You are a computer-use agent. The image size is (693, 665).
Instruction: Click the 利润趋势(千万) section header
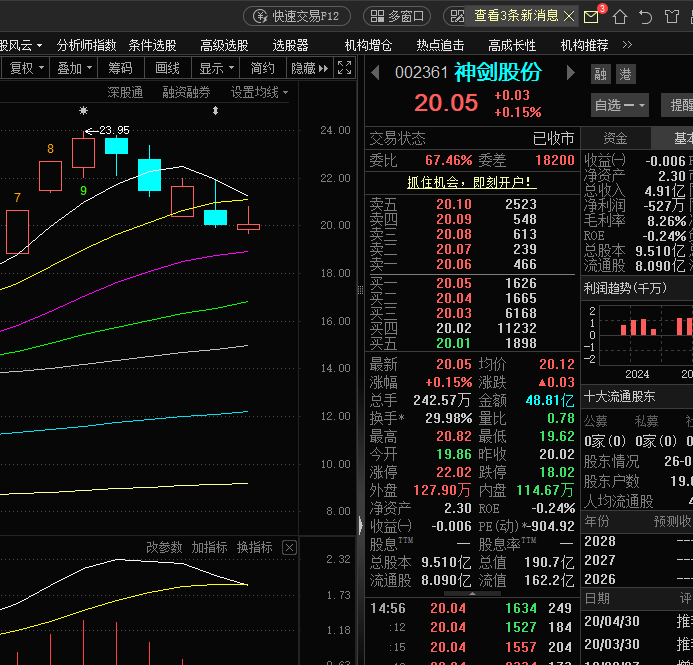625,289
